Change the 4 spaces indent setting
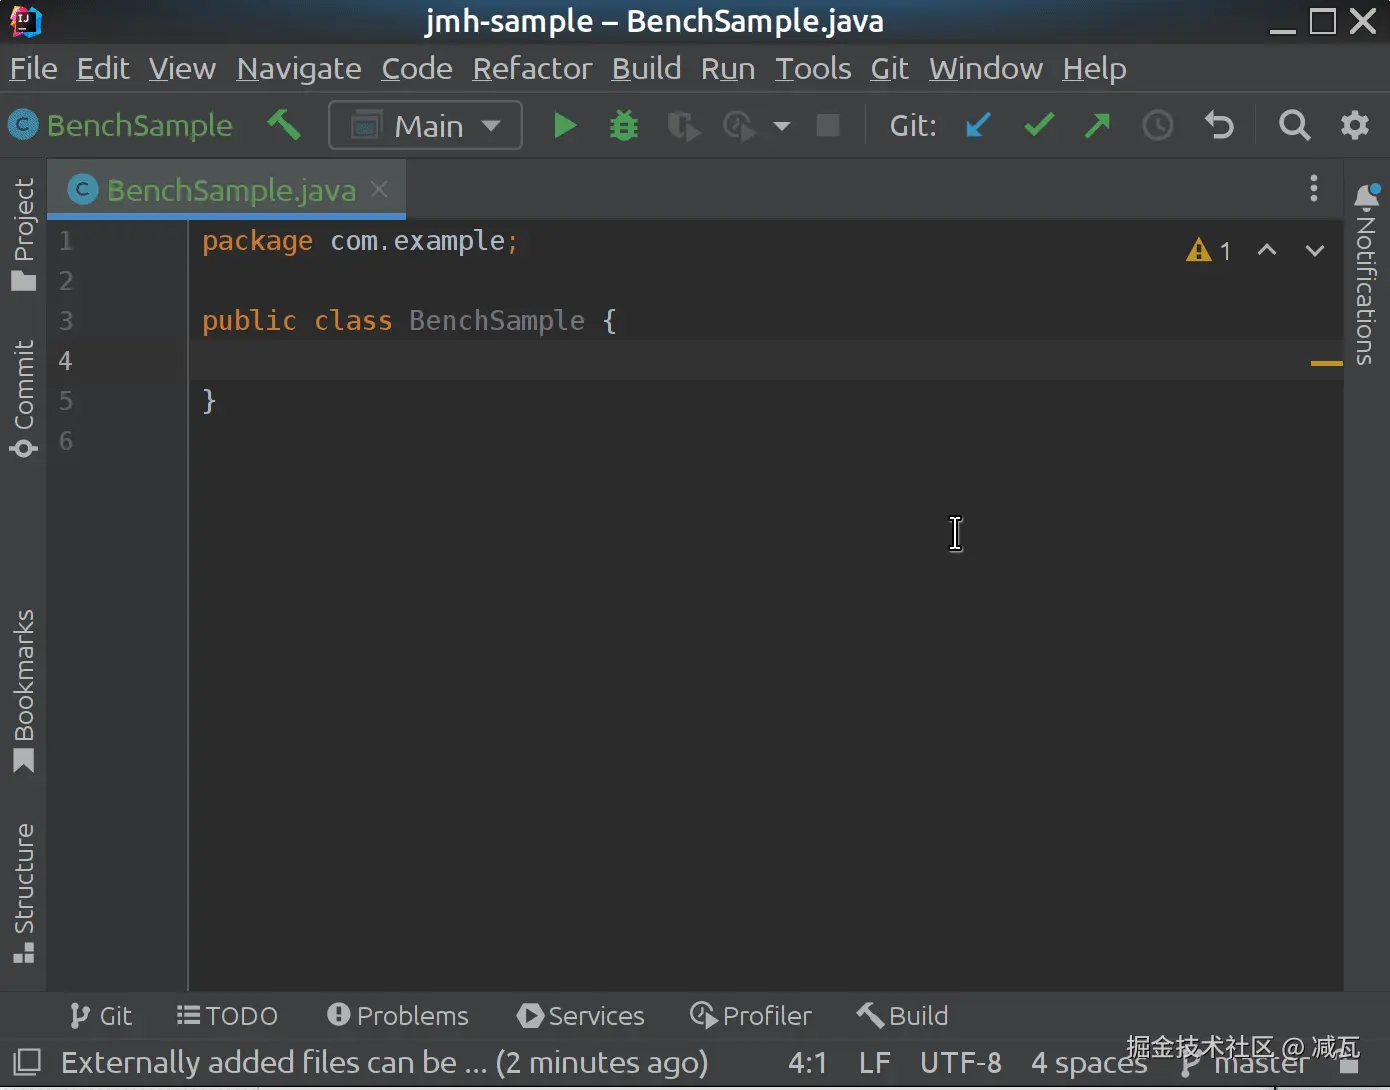1390x1090 pixels. (1089, 1062)
